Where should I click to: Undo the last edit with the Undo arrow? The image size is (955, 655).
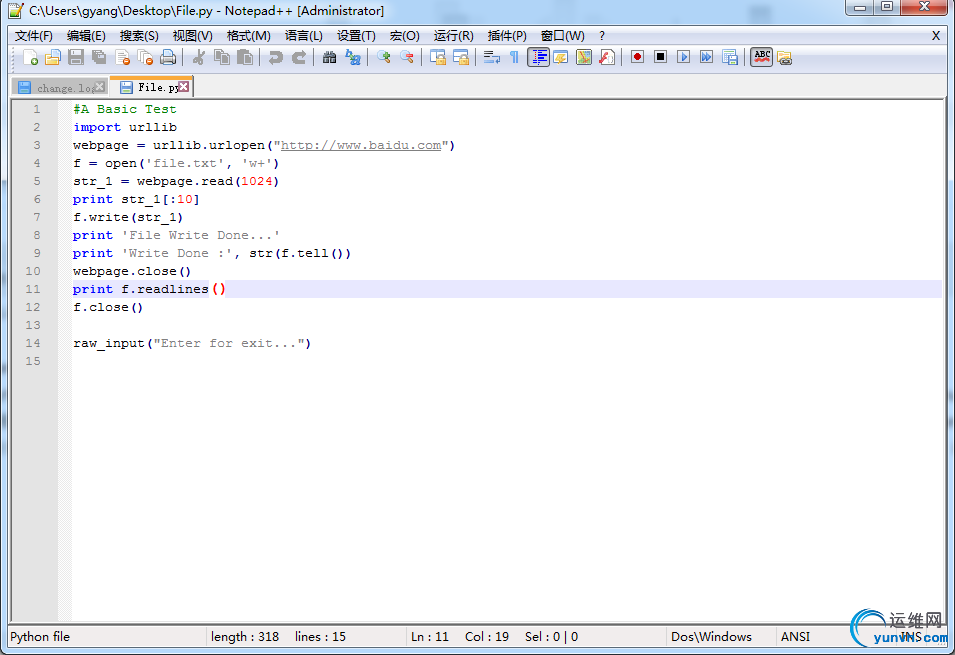tap(275, 58)
